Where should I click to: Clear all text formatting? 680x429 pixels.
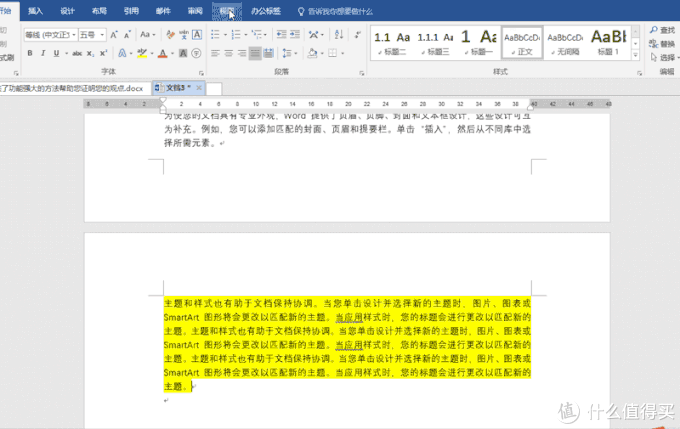(x=170, y=35)
